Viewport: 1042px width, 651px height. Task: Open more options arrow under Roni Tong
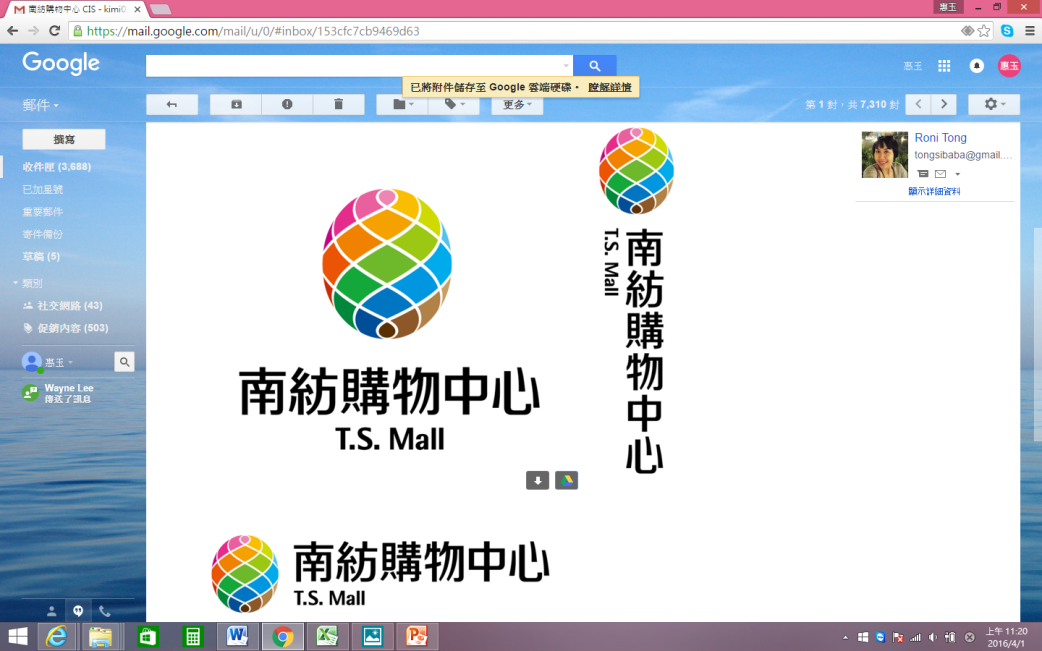point(958,174)
